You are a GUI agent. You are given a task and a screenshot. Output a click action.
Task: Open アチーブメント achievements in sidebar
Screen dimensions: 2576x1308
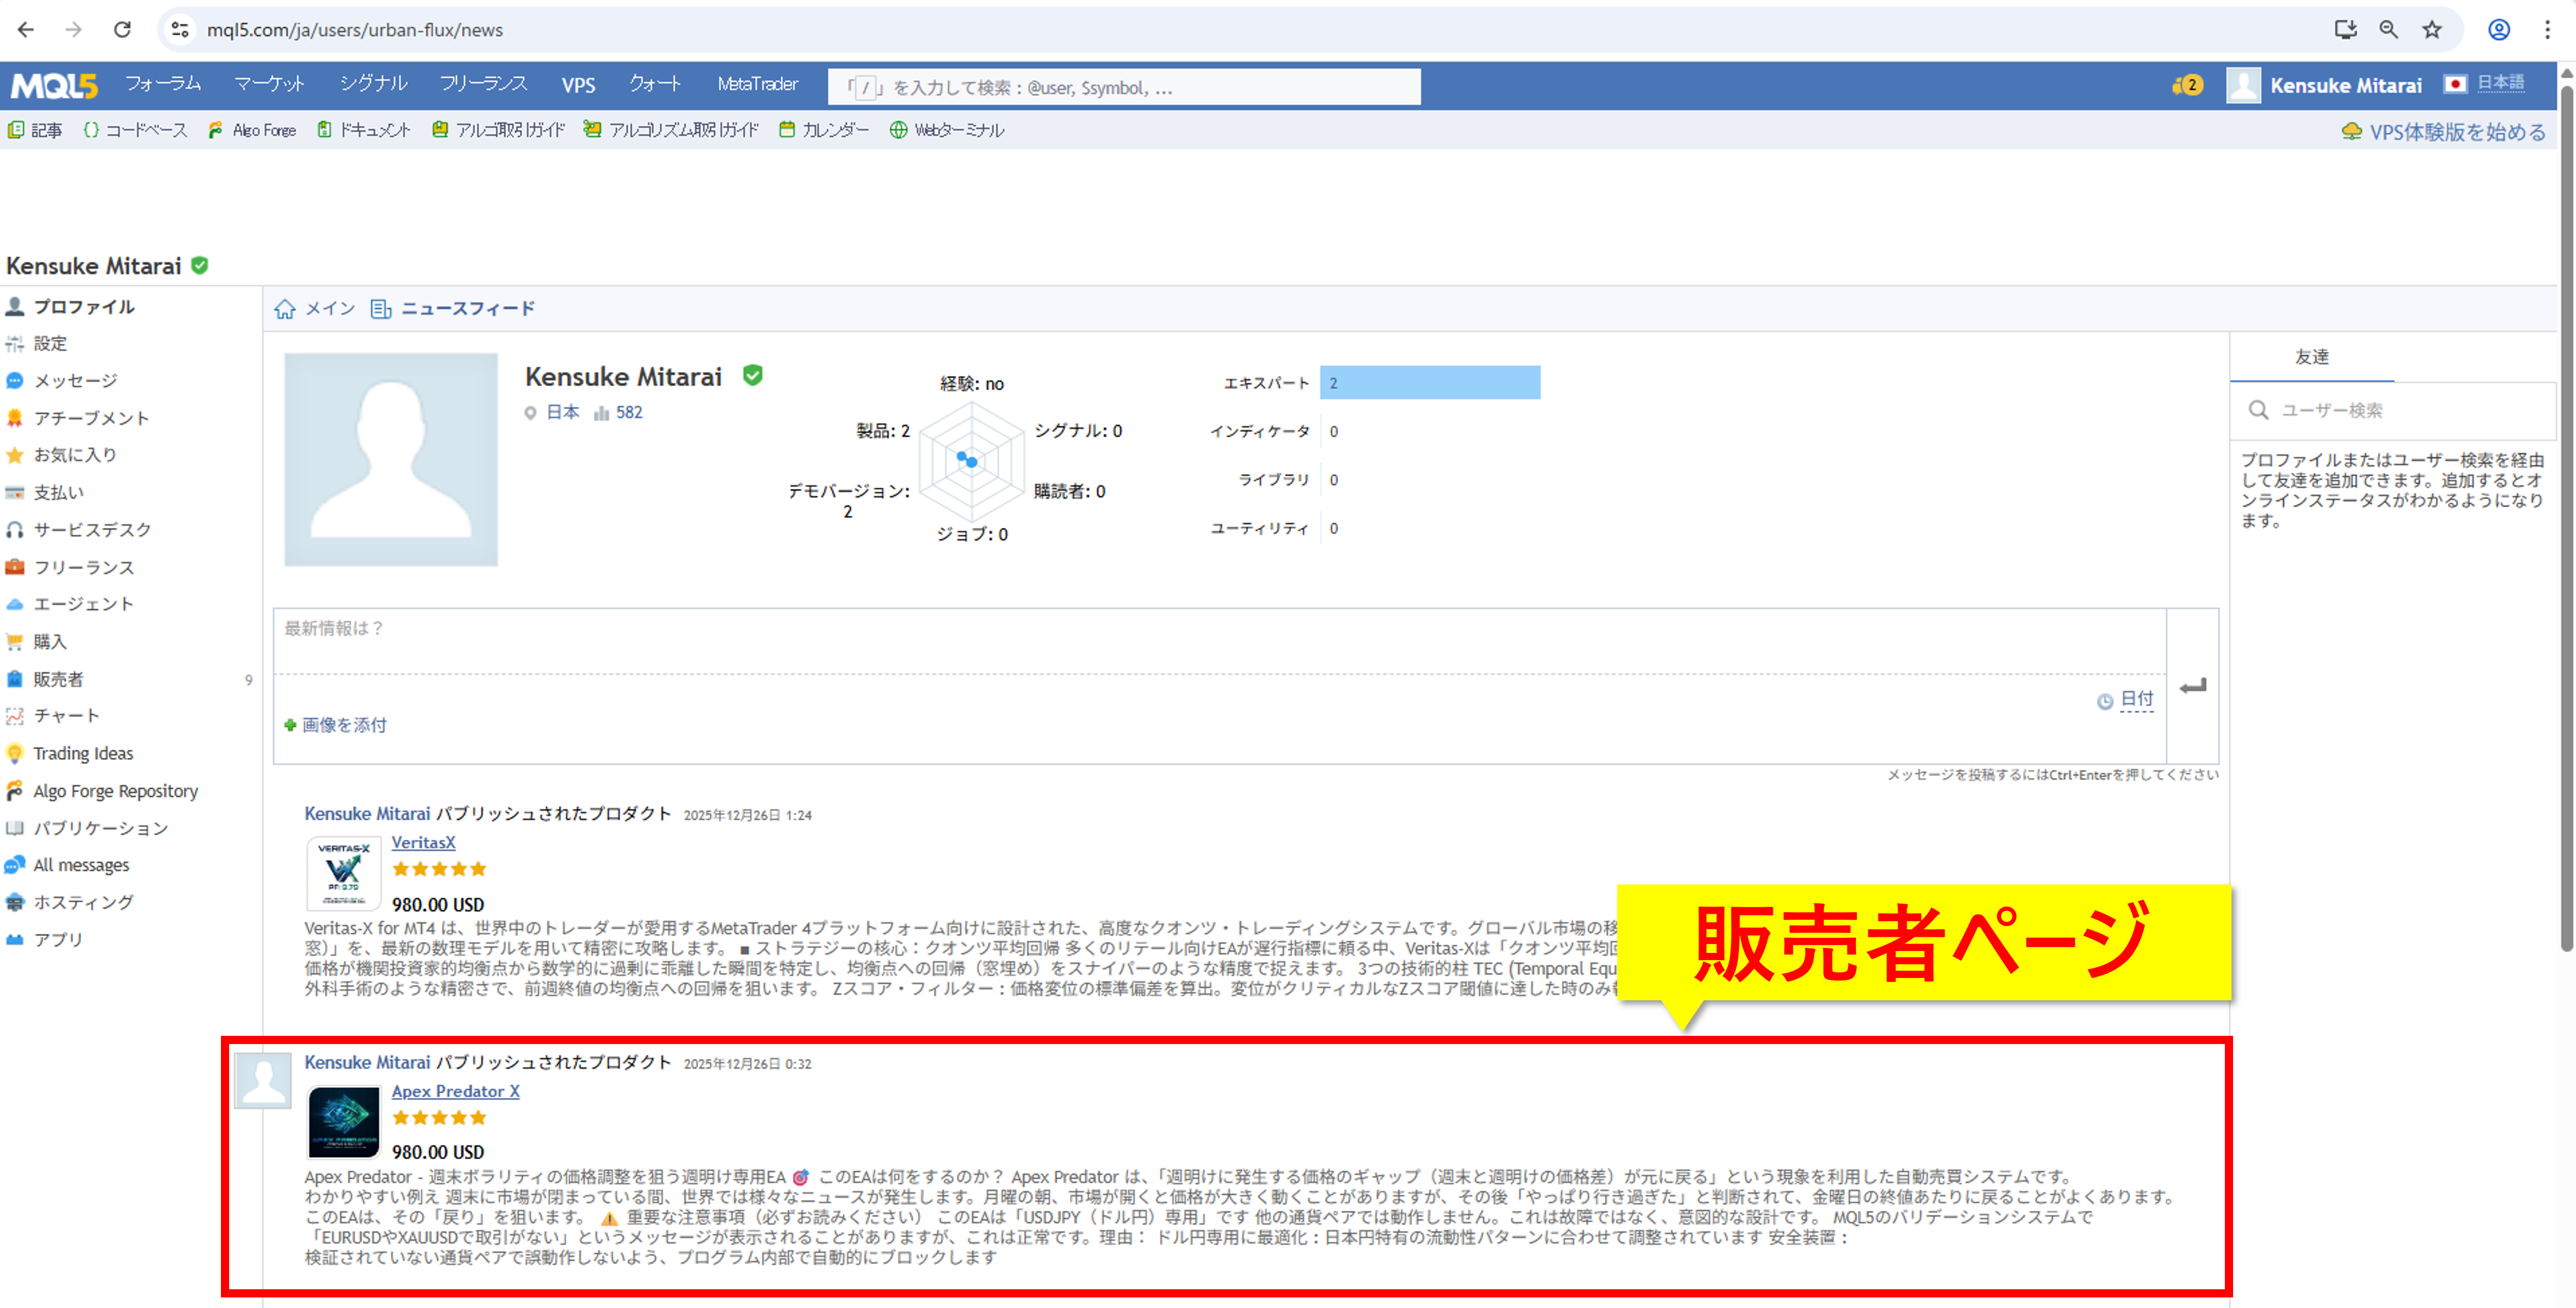tap(91, 418)
